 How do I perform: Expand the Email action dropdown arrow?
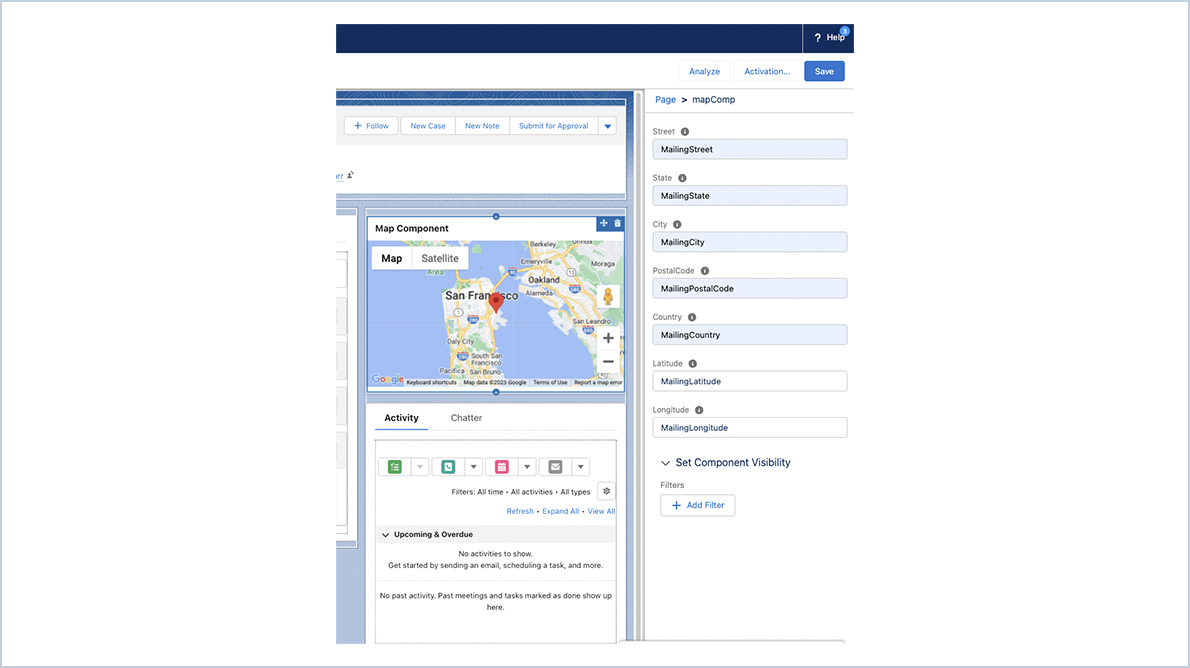coord(581,466)
